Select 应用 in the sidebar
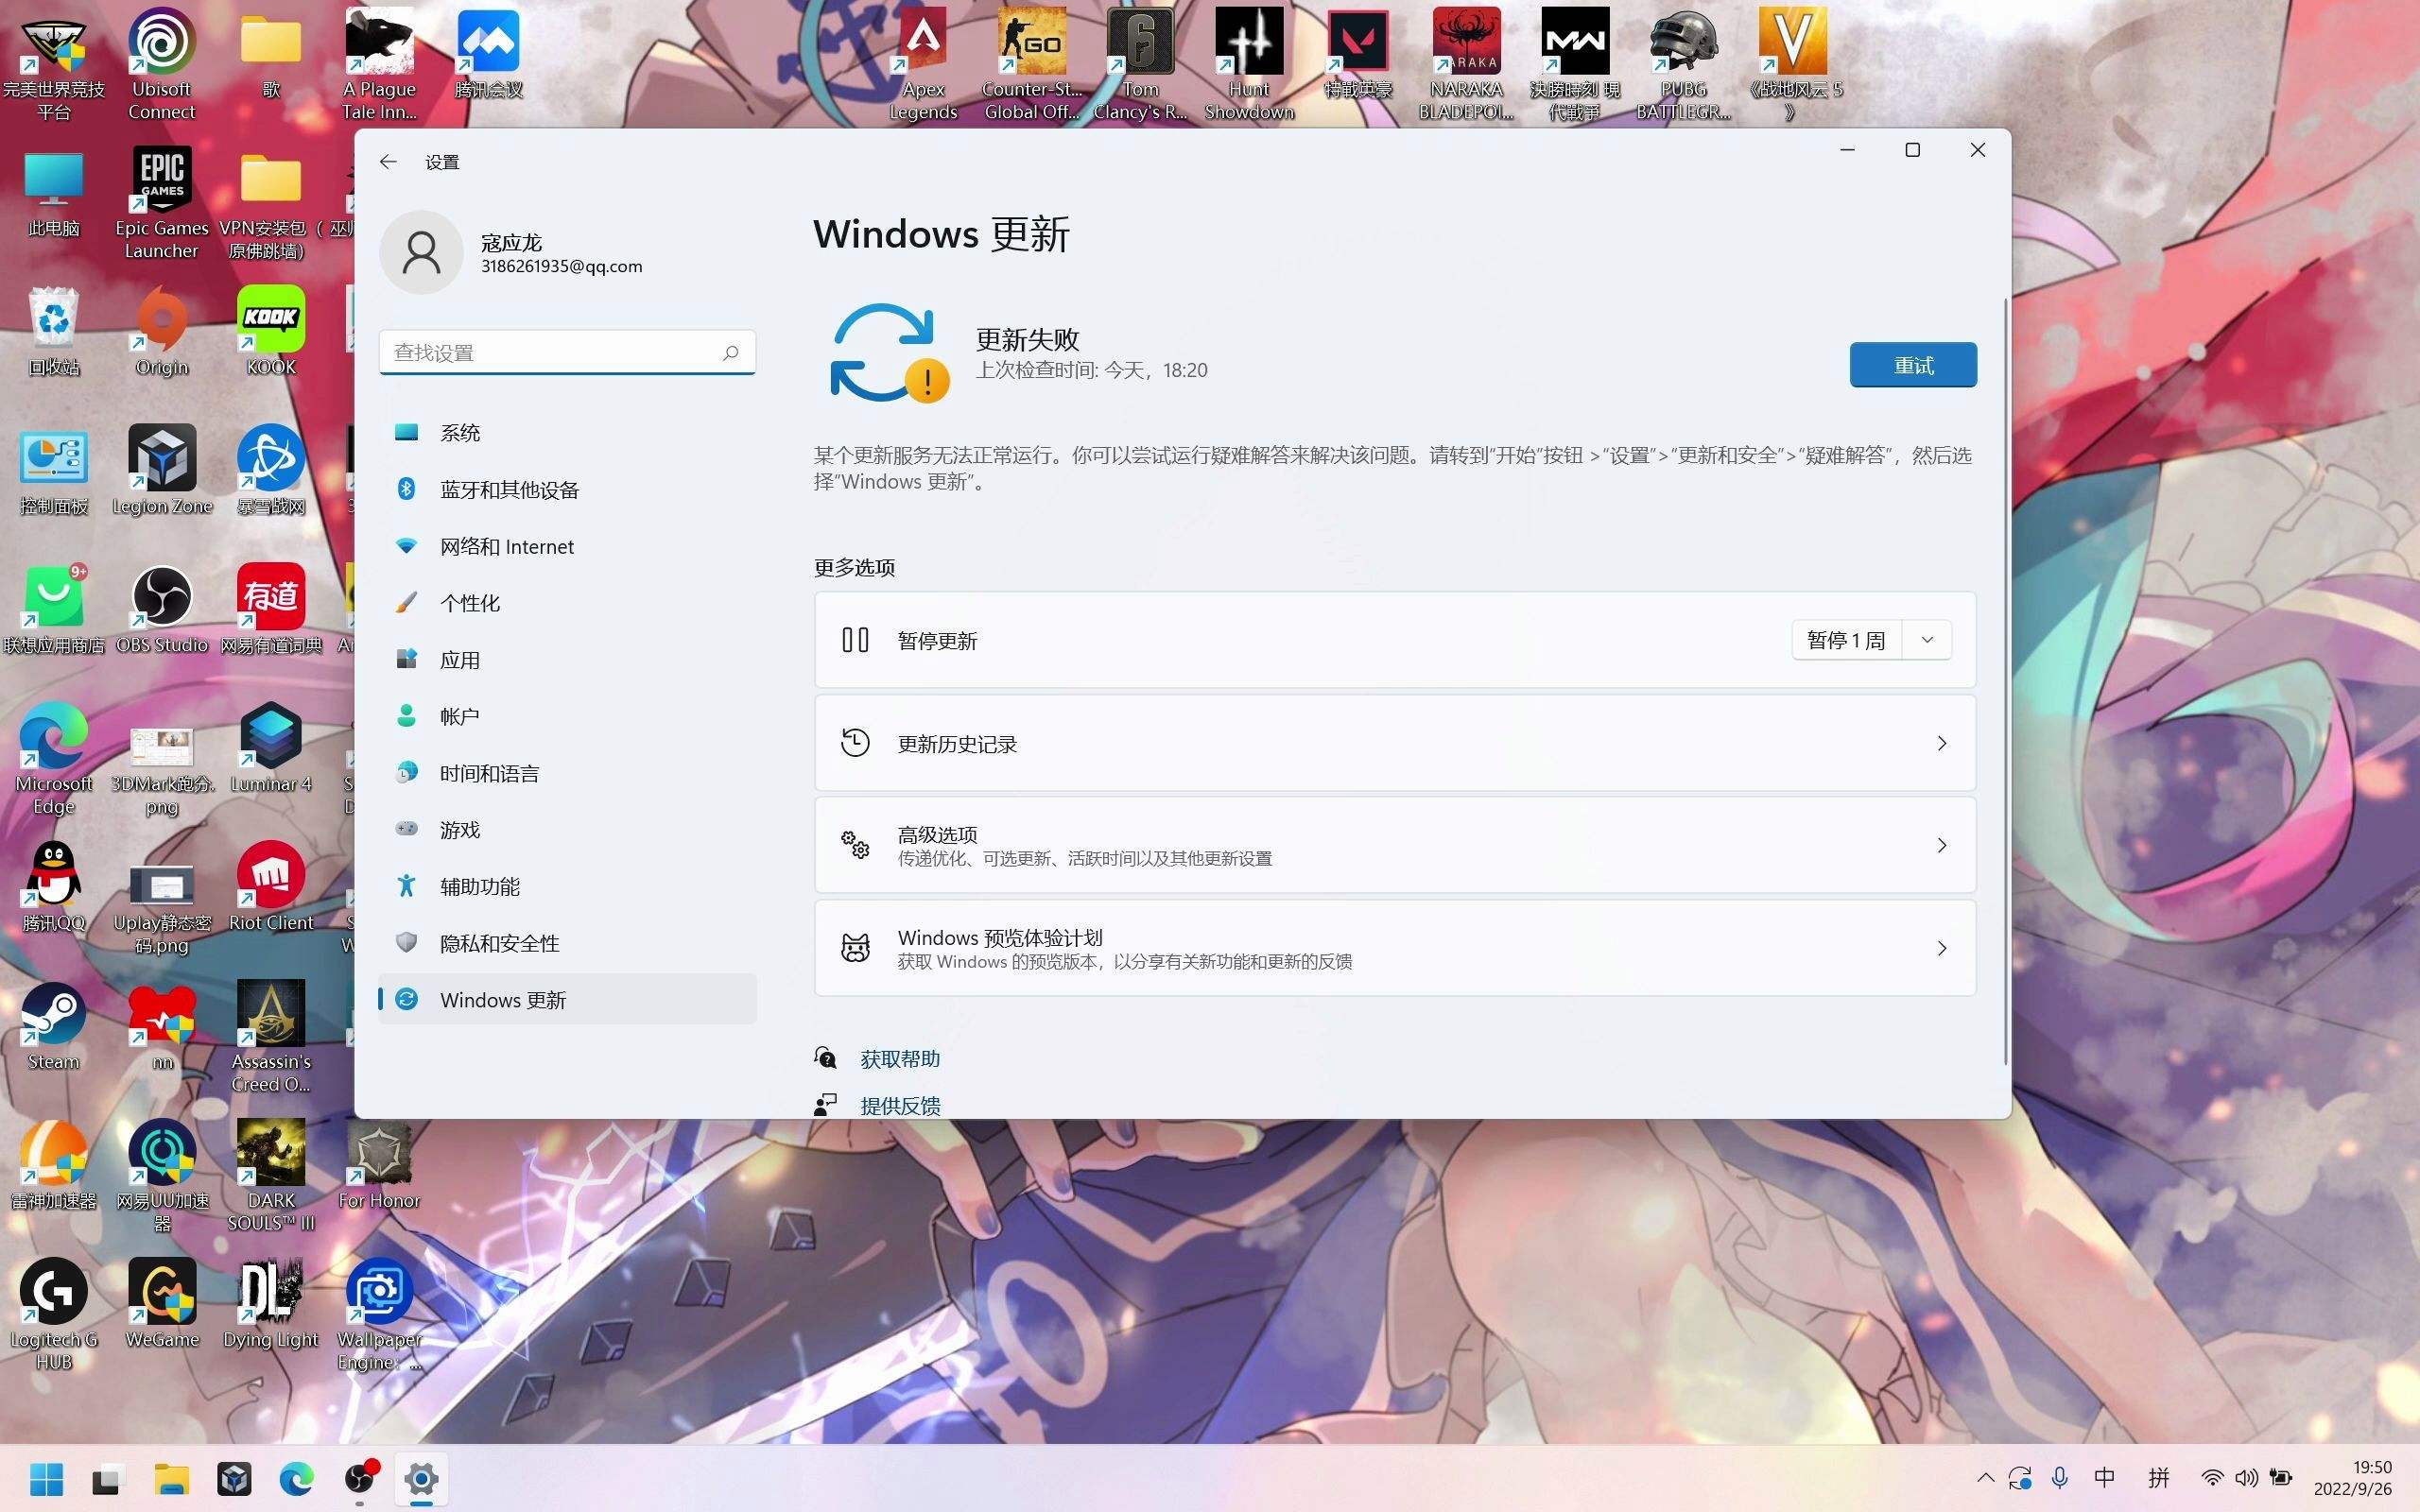 [567, 660]
